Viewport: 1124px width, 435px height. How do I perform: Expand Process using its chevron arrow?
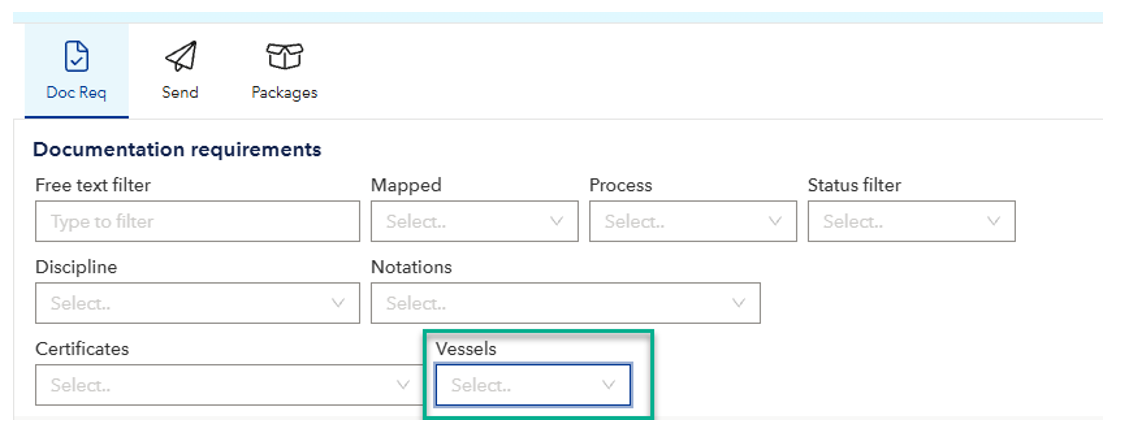775,221
